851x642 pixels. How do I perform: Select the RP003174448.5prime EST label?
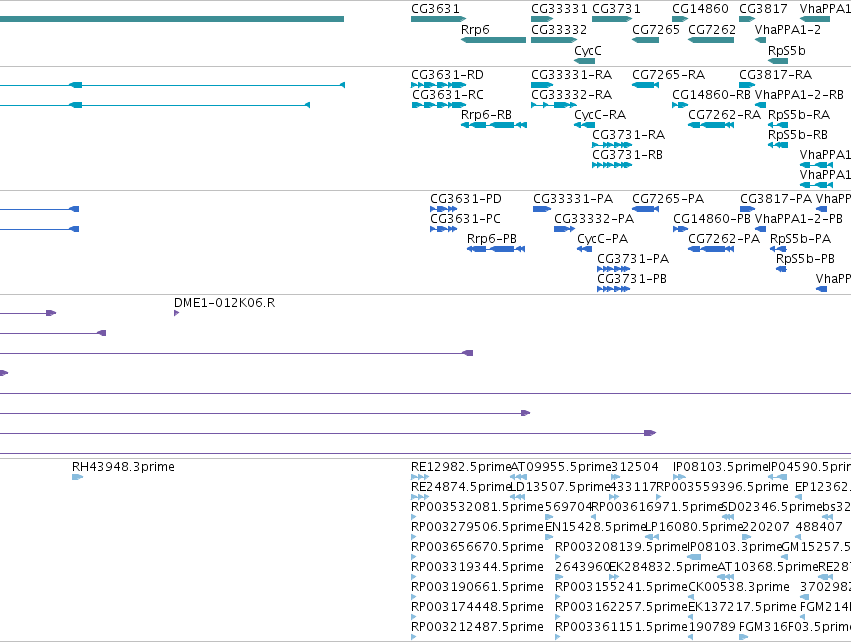pyautogui.click(x=477, y=607)
